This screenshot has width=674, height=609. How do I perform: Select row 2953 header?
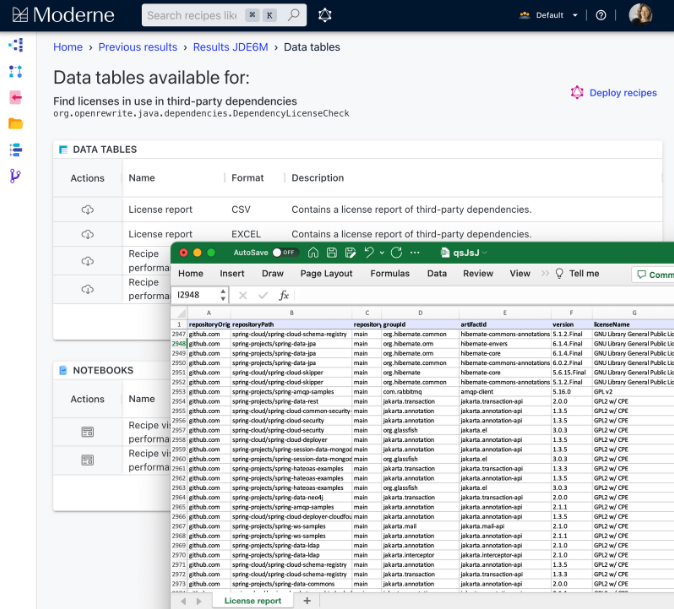(179, 392)
